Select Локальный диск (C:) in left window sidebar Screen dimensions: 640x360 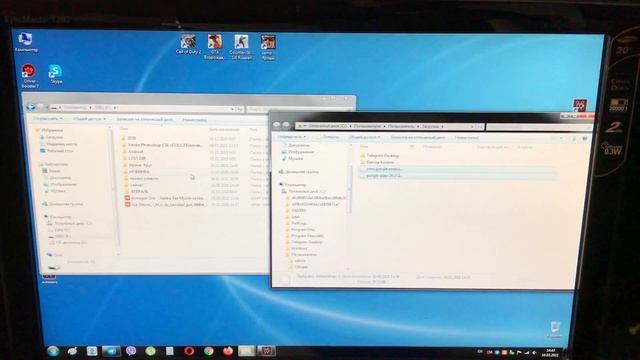tap(70, 223)
